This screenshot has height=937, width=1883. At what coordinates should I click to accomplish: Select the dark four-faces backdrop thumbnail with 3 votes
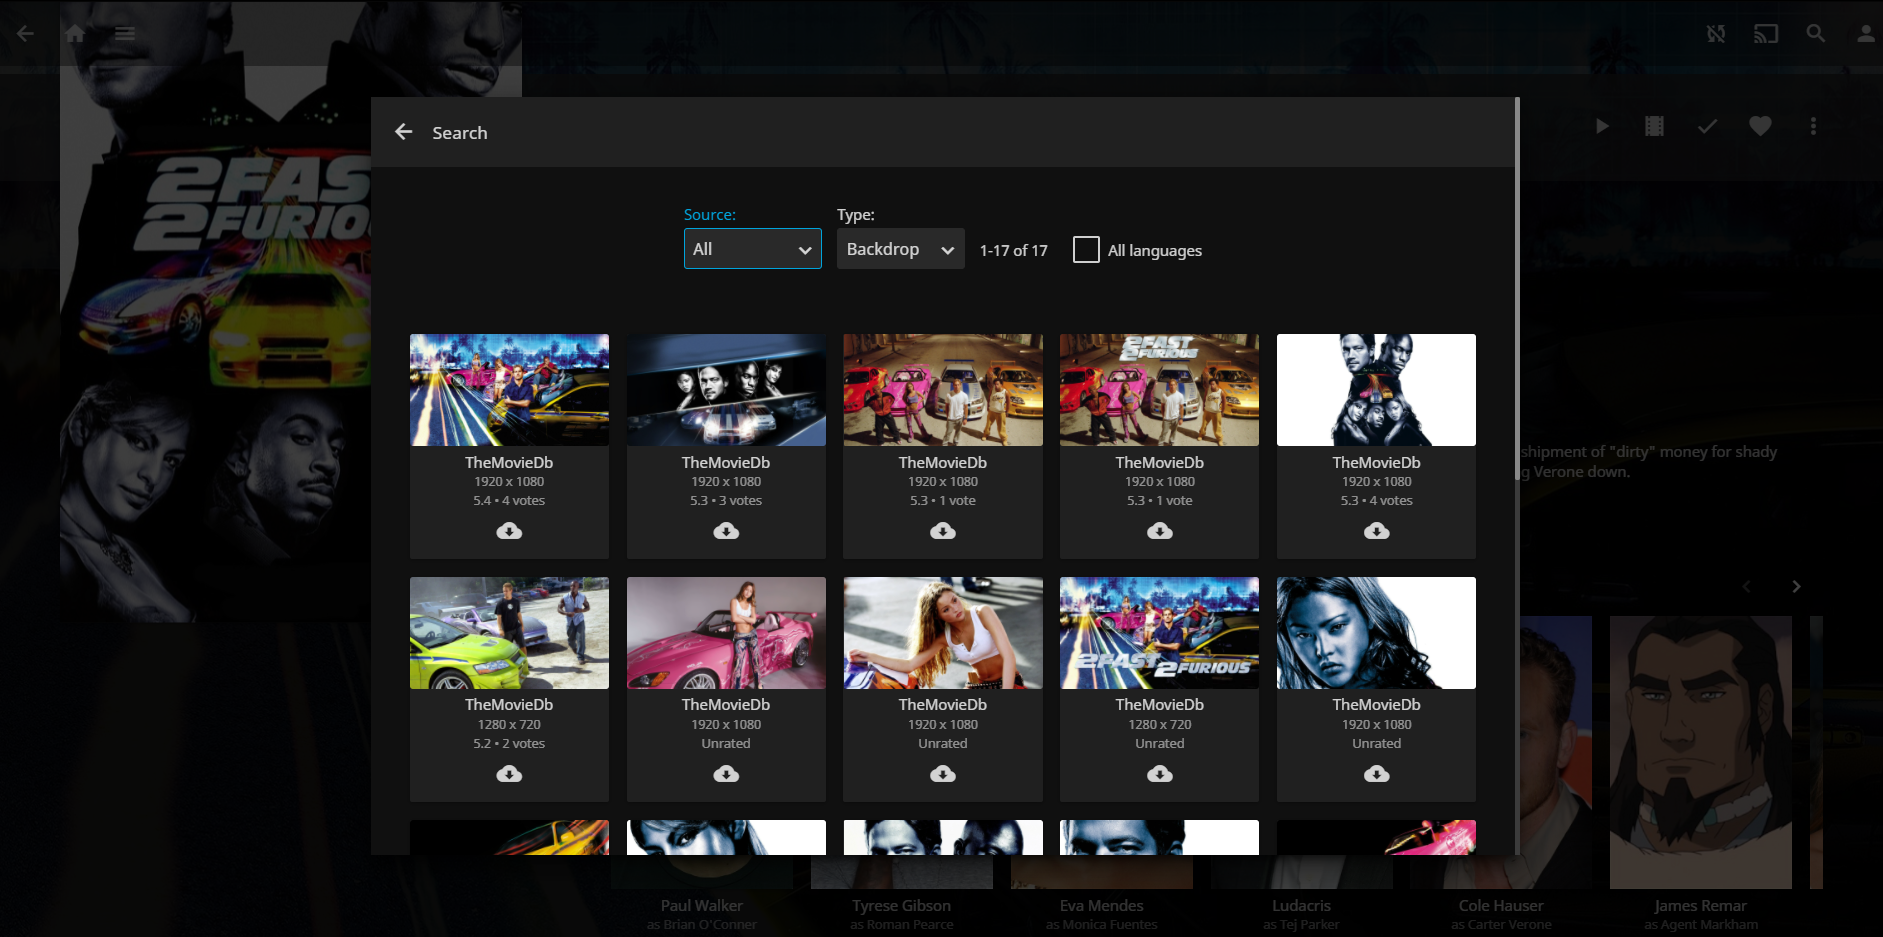(726, 390)
